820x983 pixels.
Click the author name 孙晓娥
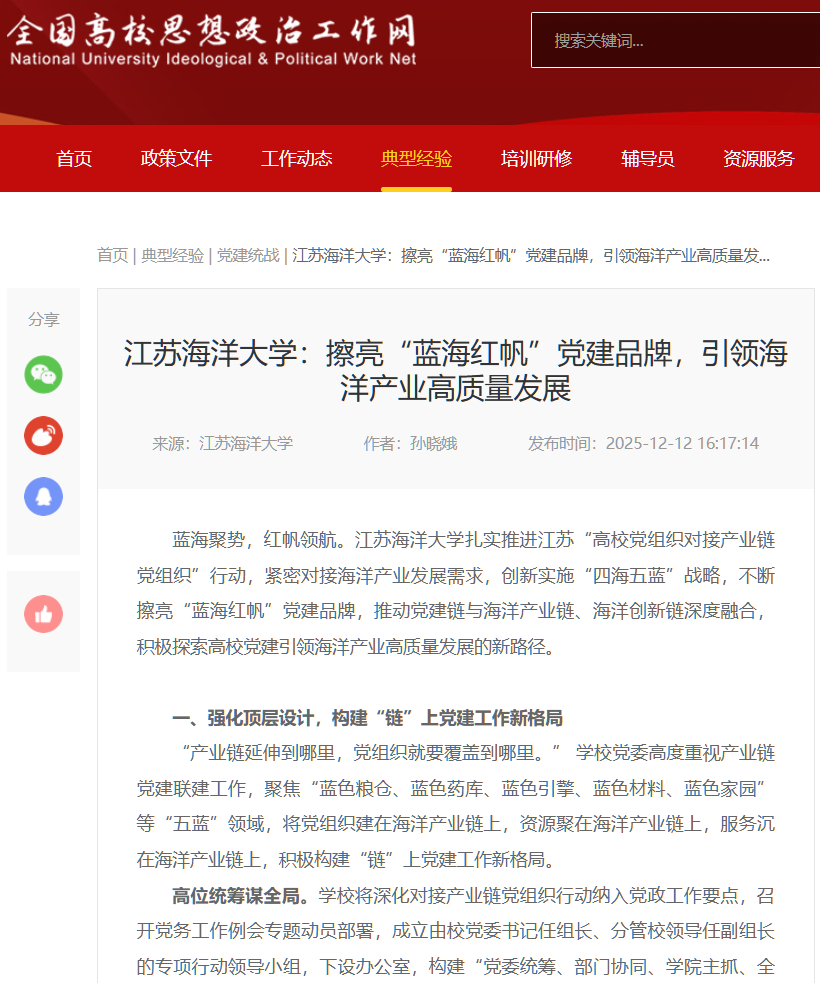tap(433, 443)
